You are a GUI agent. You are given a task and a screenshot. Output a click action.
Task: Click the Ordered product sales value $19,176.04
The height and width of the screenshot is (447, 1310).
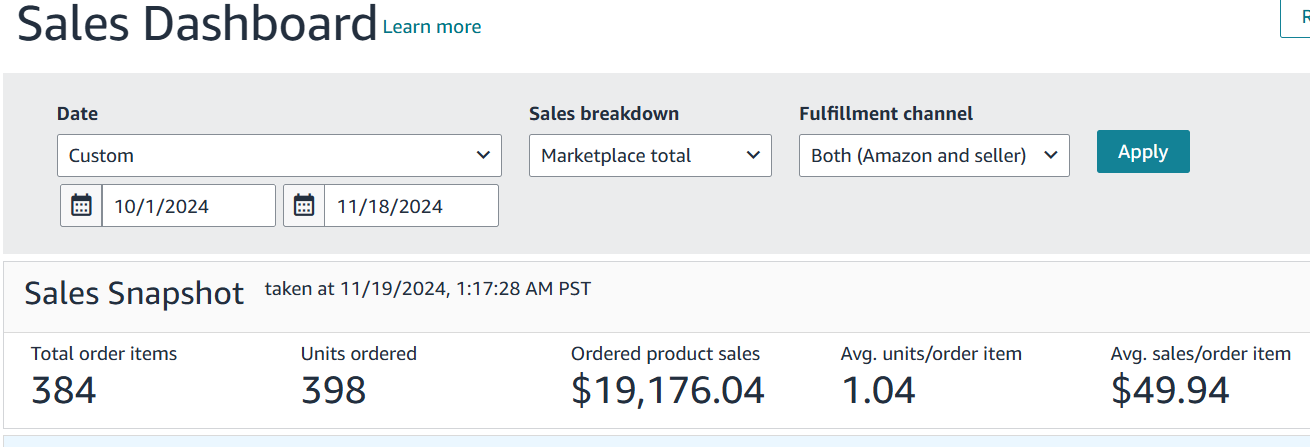click(668, 390)
